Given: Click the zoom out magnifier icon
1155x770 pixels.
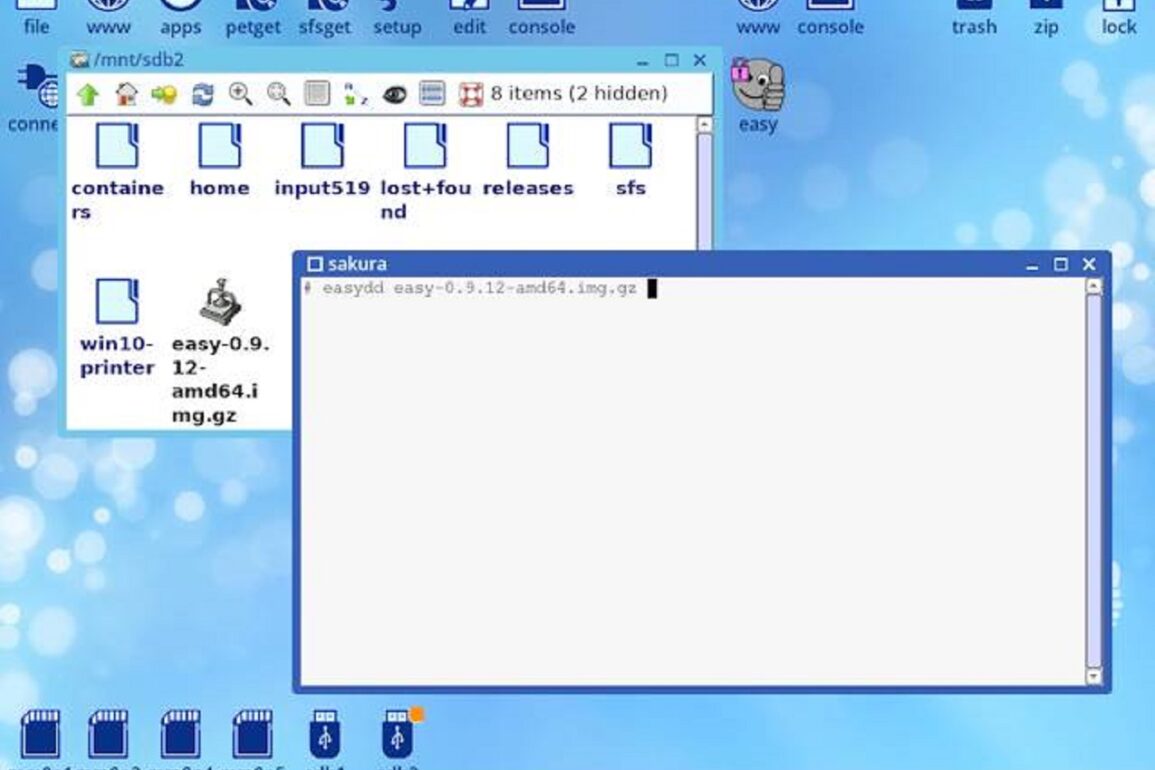Looking at the screenshot, I should [278, 94].
